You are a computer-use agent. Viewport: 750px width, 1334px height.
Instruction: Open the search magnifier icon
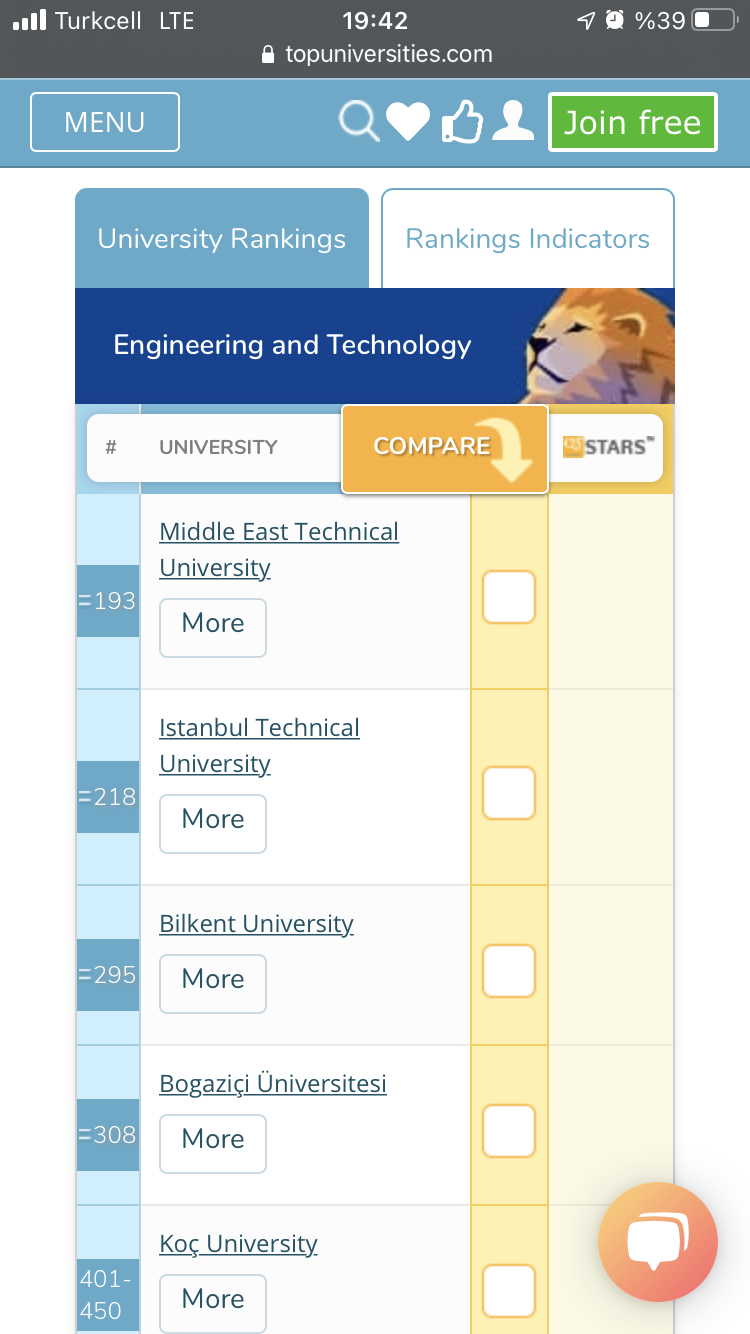tap(358, 123)
